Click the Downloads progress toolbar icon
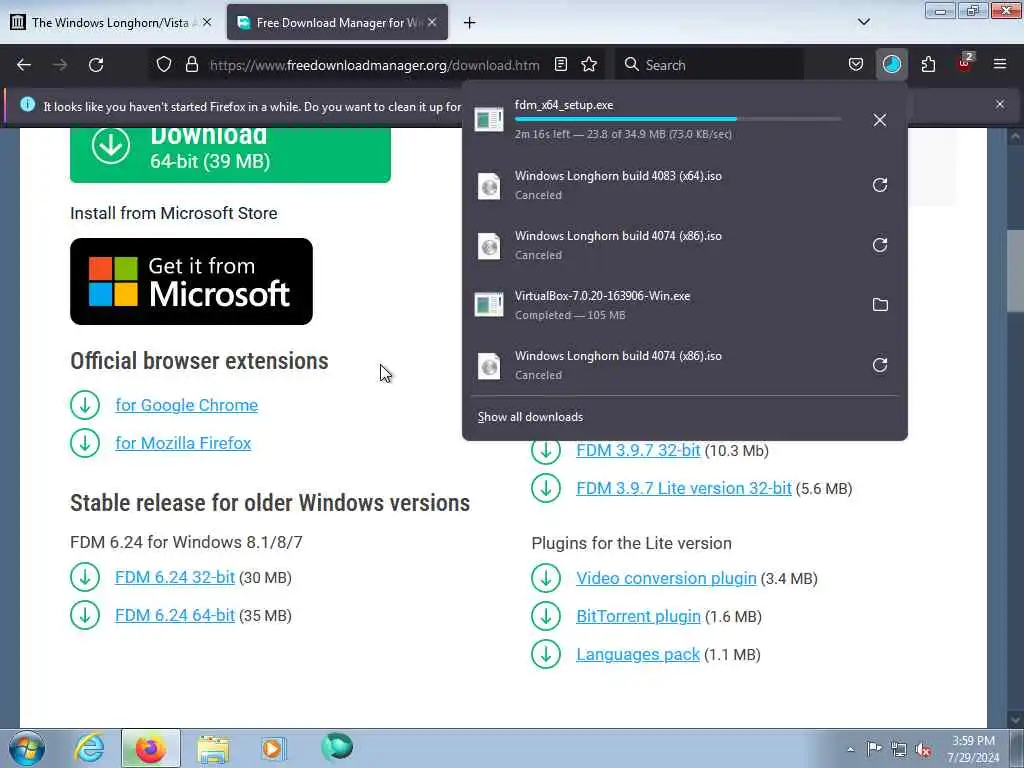 click(x=892, y=65)
